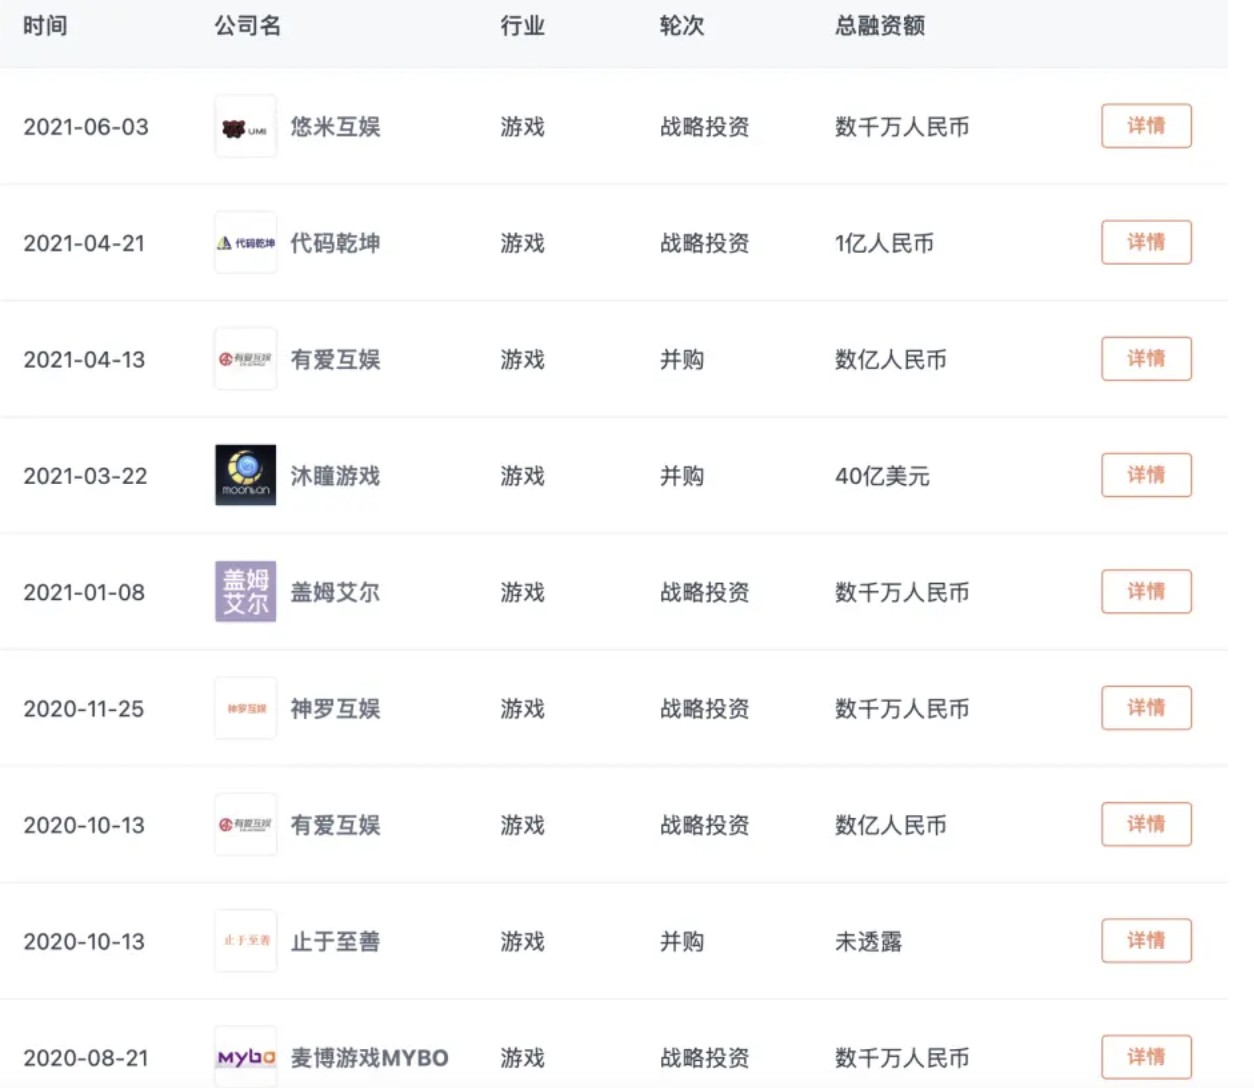
Task: Click the 行业 column header
Action: (x=523, y=26)
